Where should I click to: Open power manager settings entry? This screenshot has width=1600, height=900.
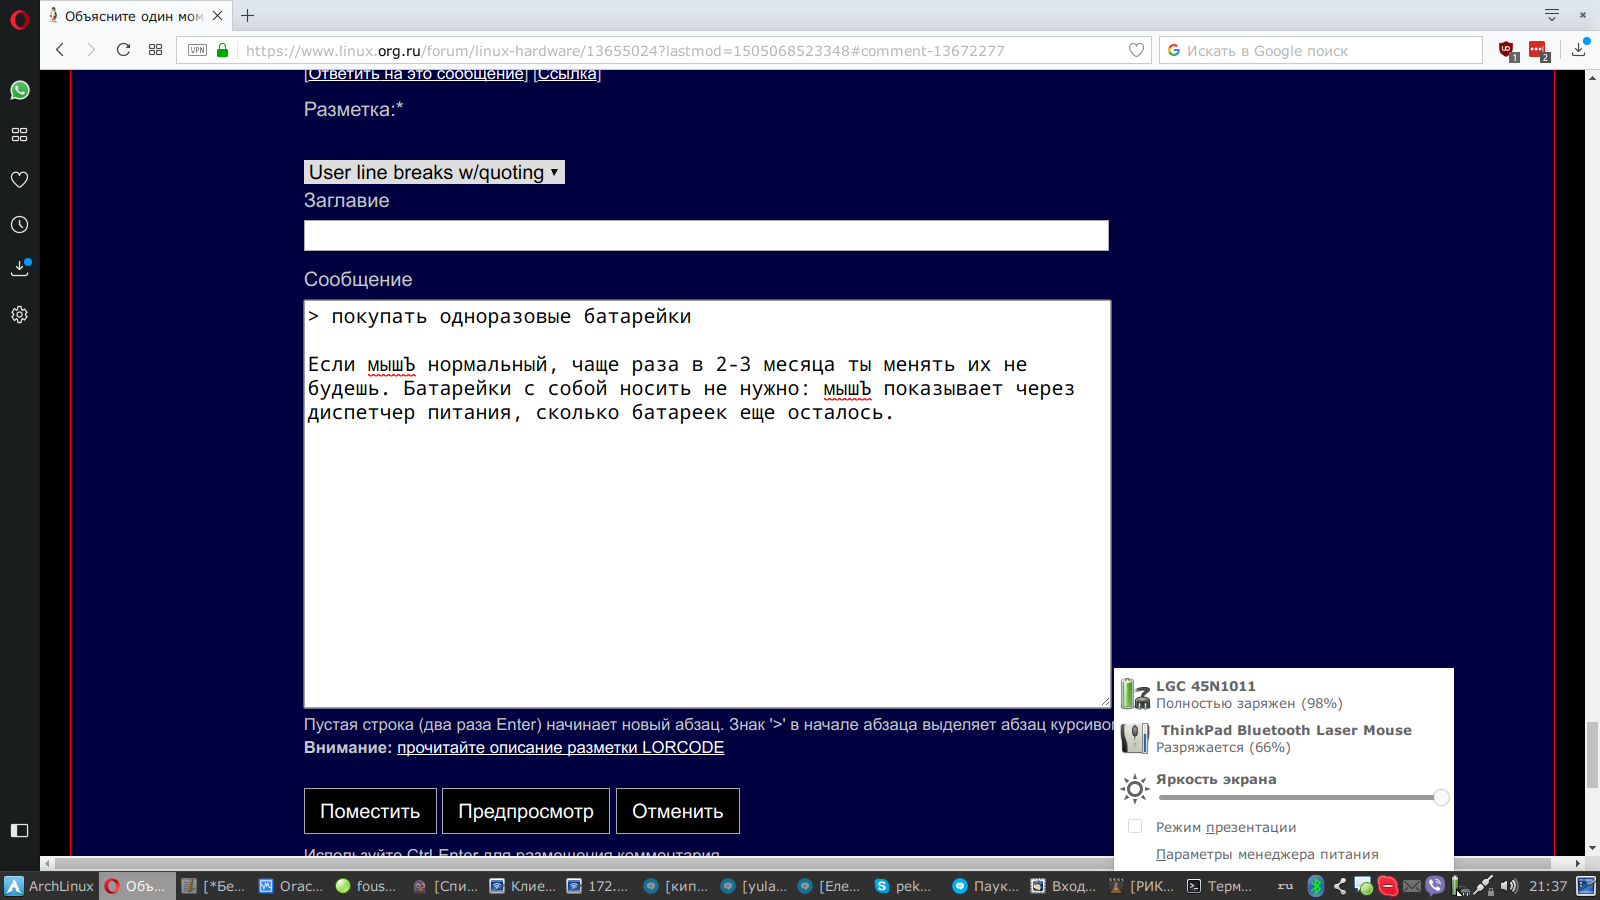[x=1267, y=854]
